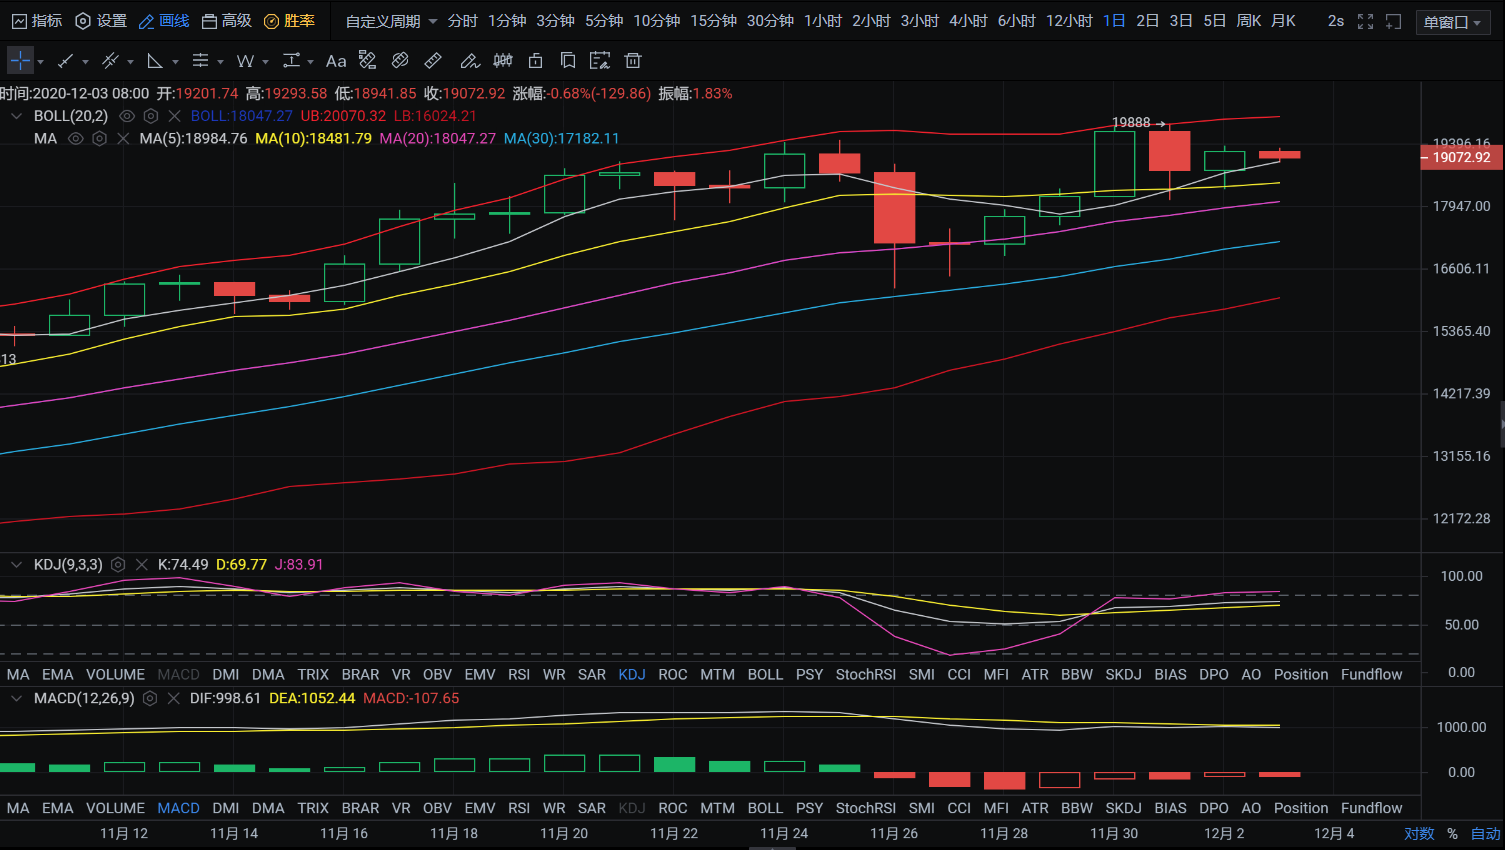The height and width of the screenshot is (850, 1505).
Task: Remove the KDJ indicator with X
Action: coord(141,565)
